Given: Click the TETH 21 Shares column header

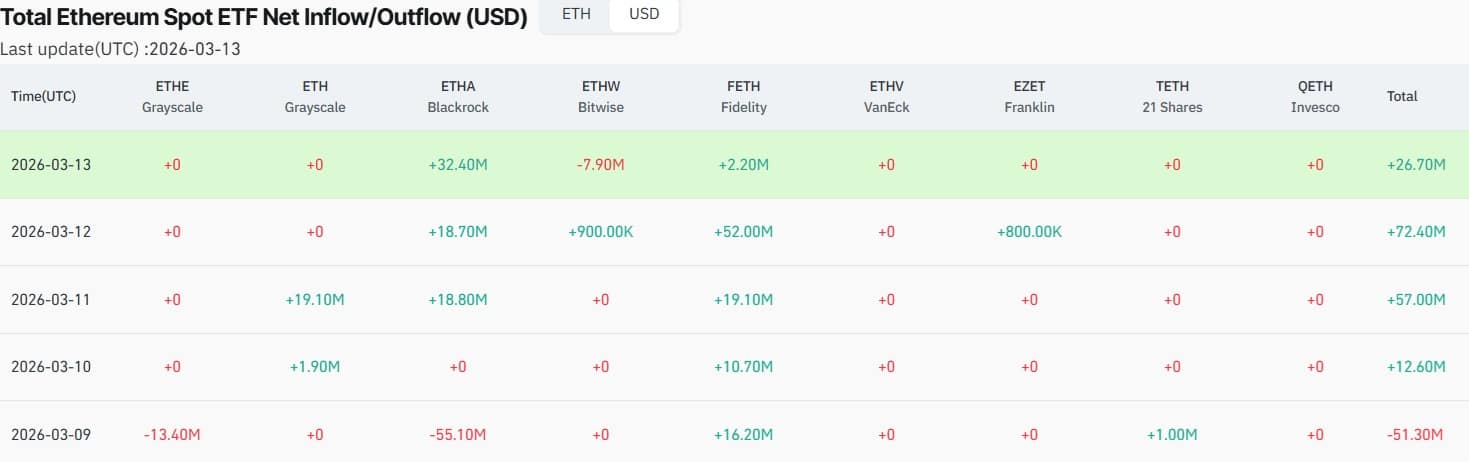Looking at the screenshot, I should coord(1172,97).
